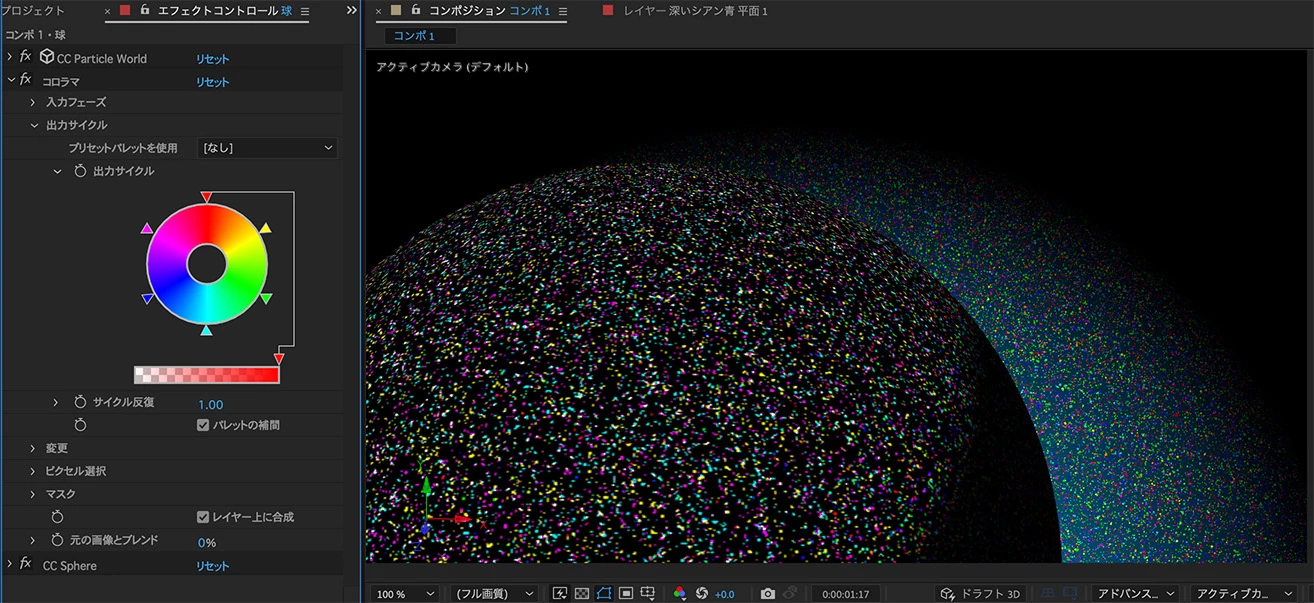The width and height of the screenshot is (1314, 603).
Task: Open the エフェクトコントロール panel menu
Action: pyautogui.click(x=305, y=11)
